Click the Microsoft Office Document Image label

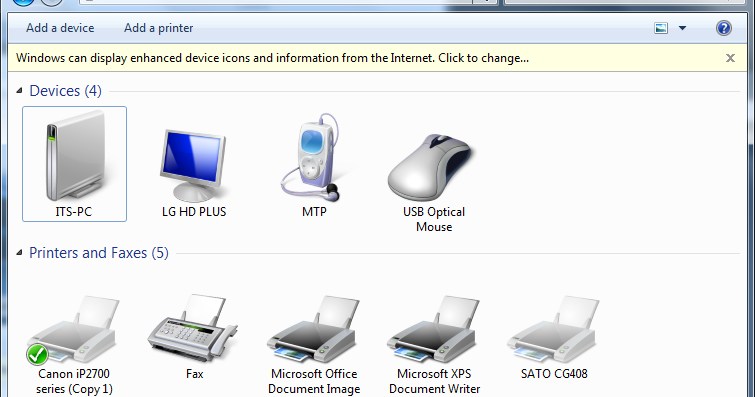(314, 381)
